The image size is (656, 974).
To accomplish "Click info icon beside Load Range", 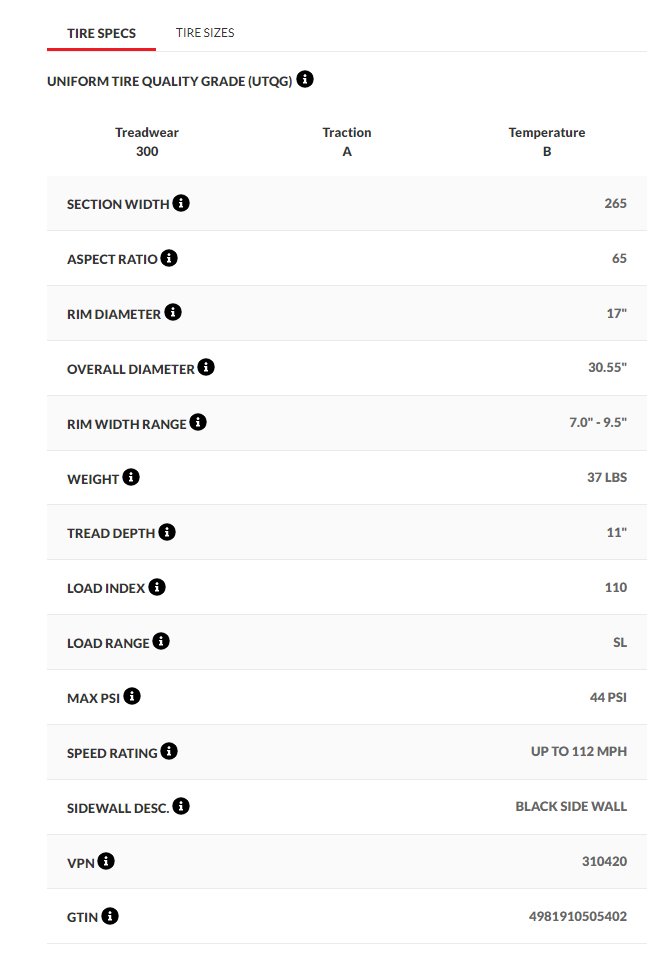I will click(x=161, y=641).
